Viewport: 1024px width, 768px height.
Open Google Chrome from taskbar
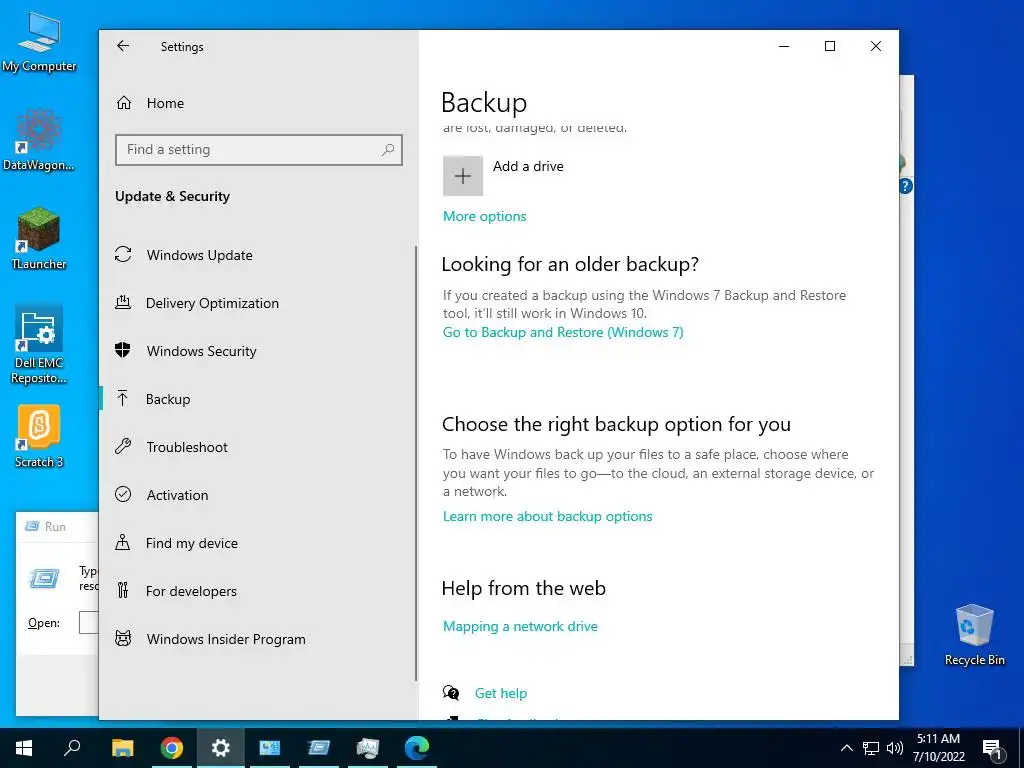[x=172, y=748]
